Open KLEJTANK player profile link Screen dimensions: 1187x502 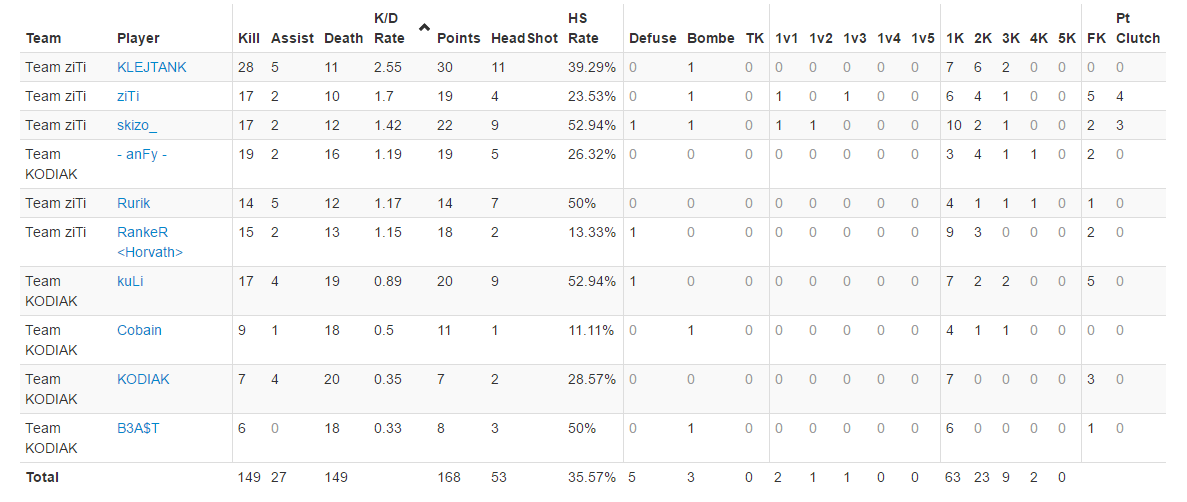coord(151,67)
